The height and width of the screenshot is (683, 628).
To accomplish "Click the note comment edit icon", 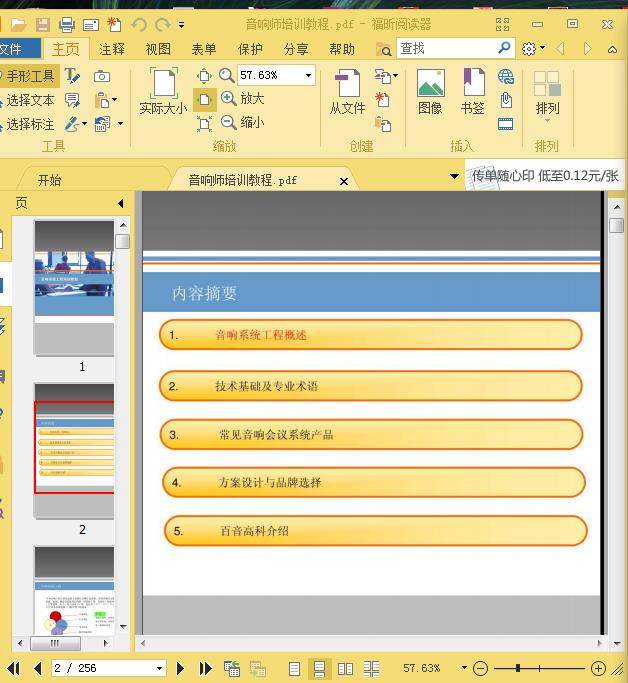I will pos(72,100).
